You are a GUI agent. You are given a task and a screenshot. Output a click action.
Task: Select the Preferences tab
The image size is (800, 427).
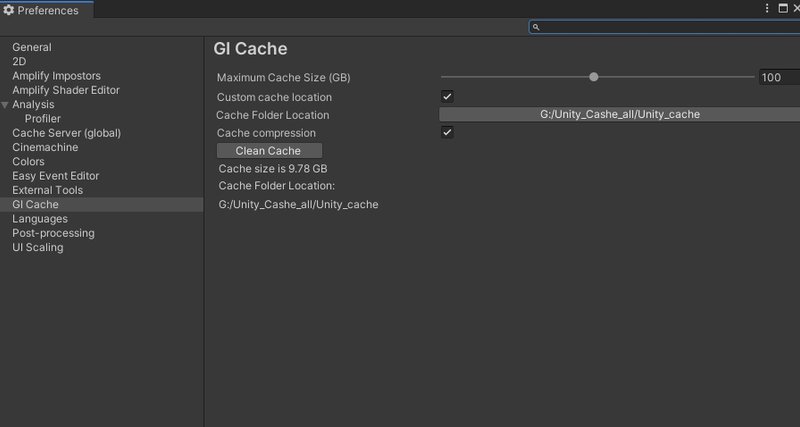(x=47, y=10)
